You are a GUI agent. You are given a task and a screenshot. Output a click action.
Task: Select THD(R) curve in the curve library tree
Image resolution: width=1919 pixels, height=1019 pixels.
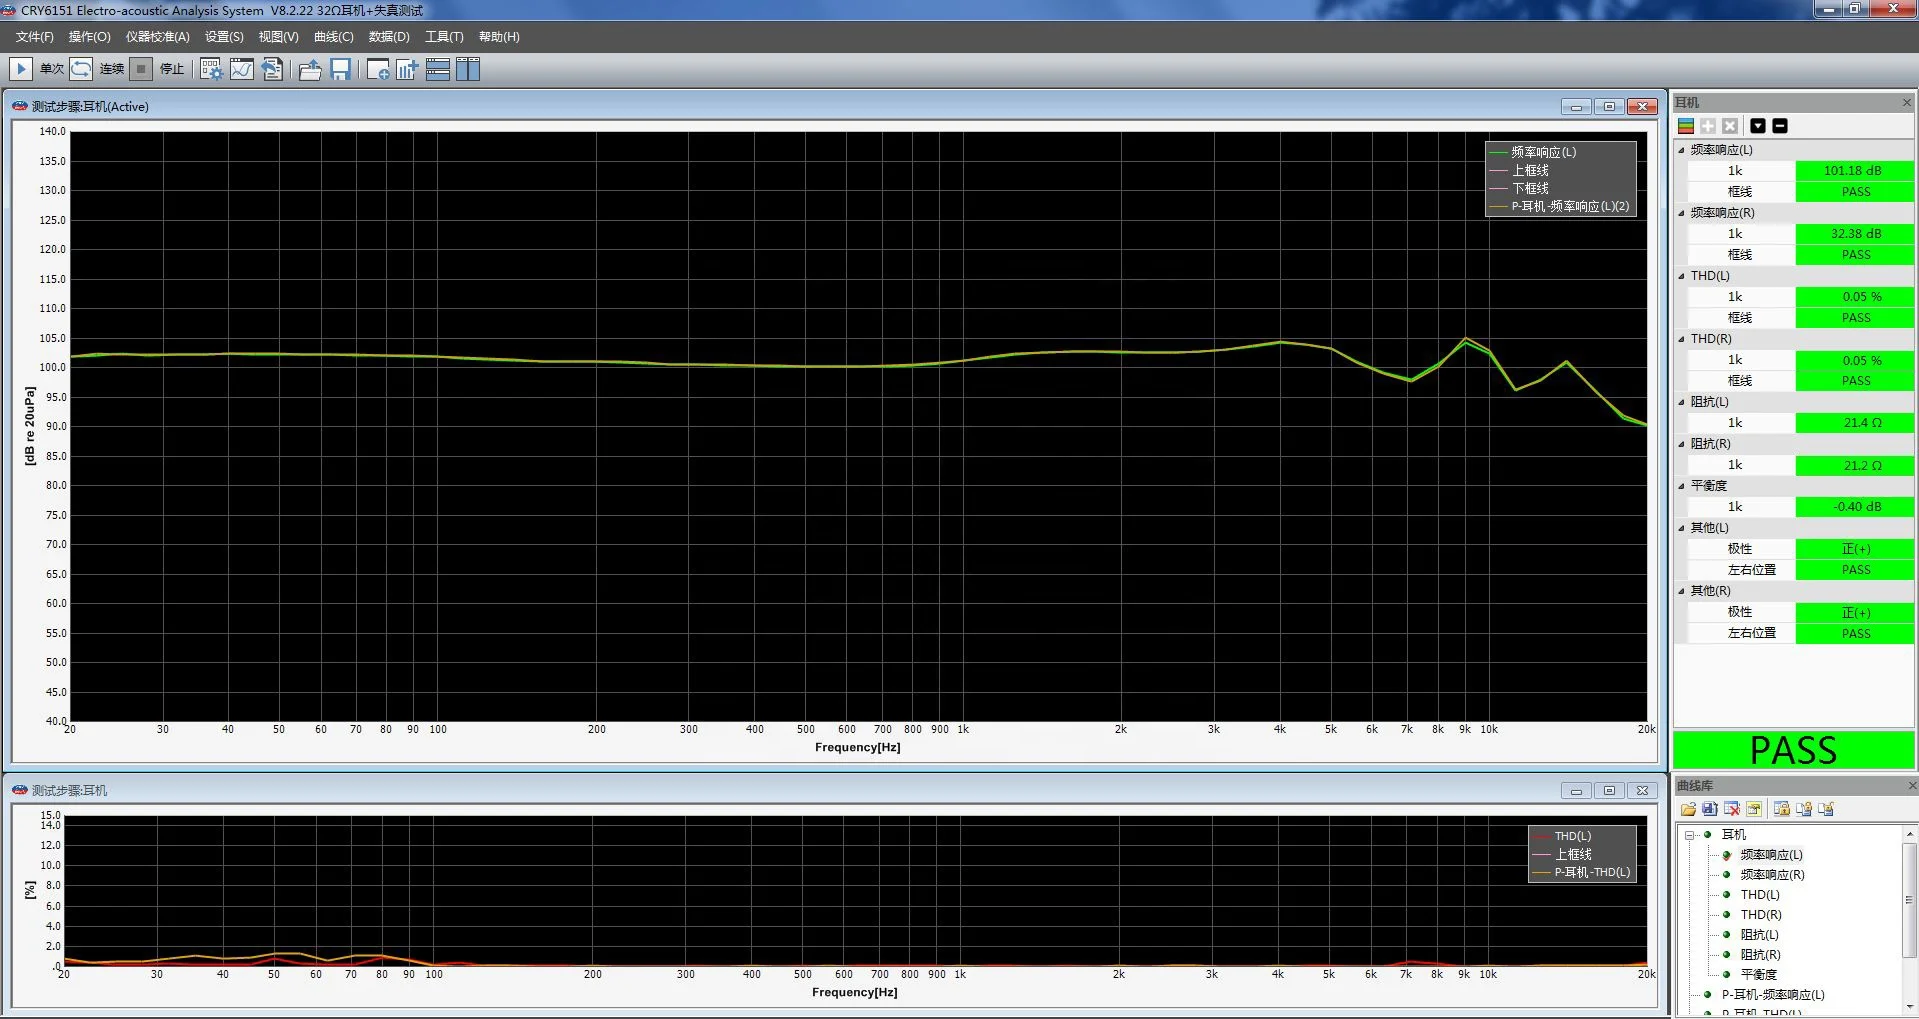point(1761,915)
